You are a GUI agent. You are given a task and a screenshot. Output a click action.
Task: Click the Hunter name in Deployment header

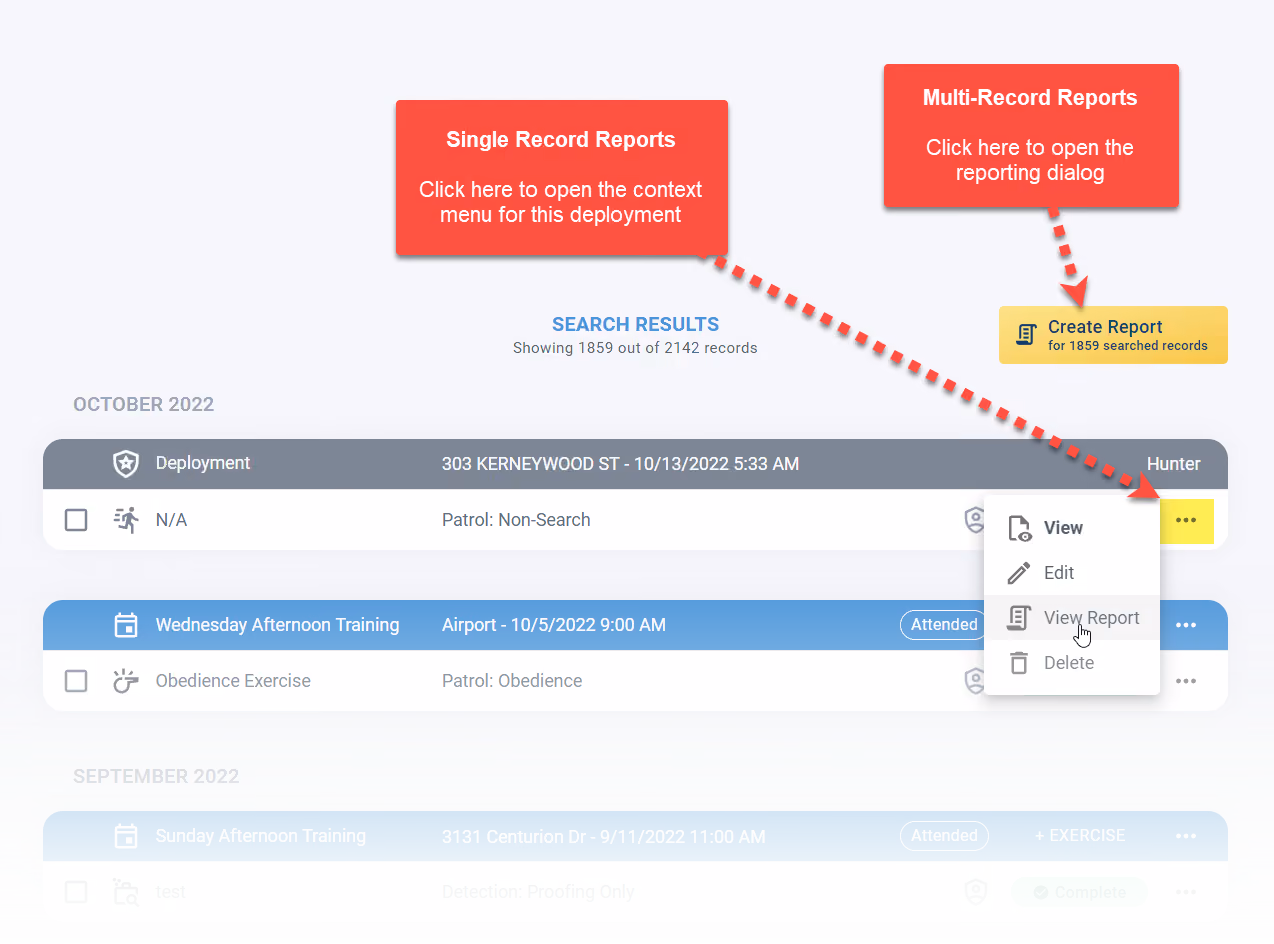coord(1174,464)
